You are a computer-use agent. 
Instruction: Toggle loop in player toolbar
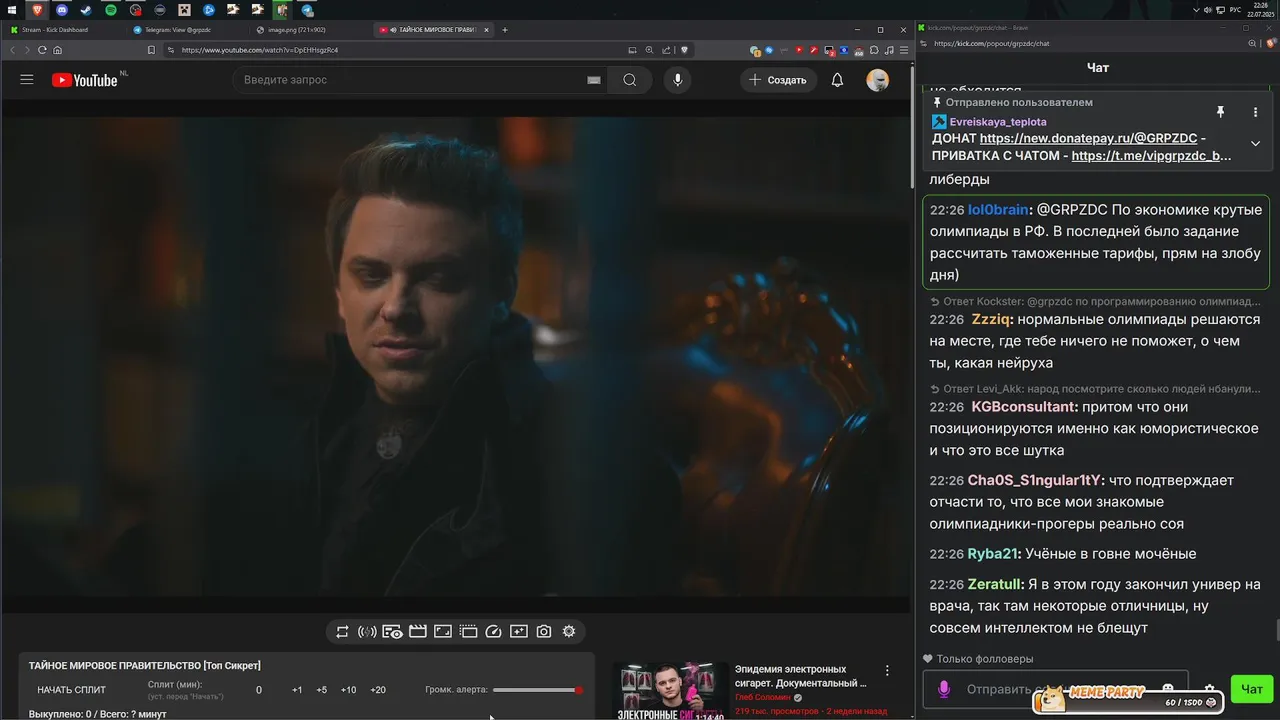(342, 631)
